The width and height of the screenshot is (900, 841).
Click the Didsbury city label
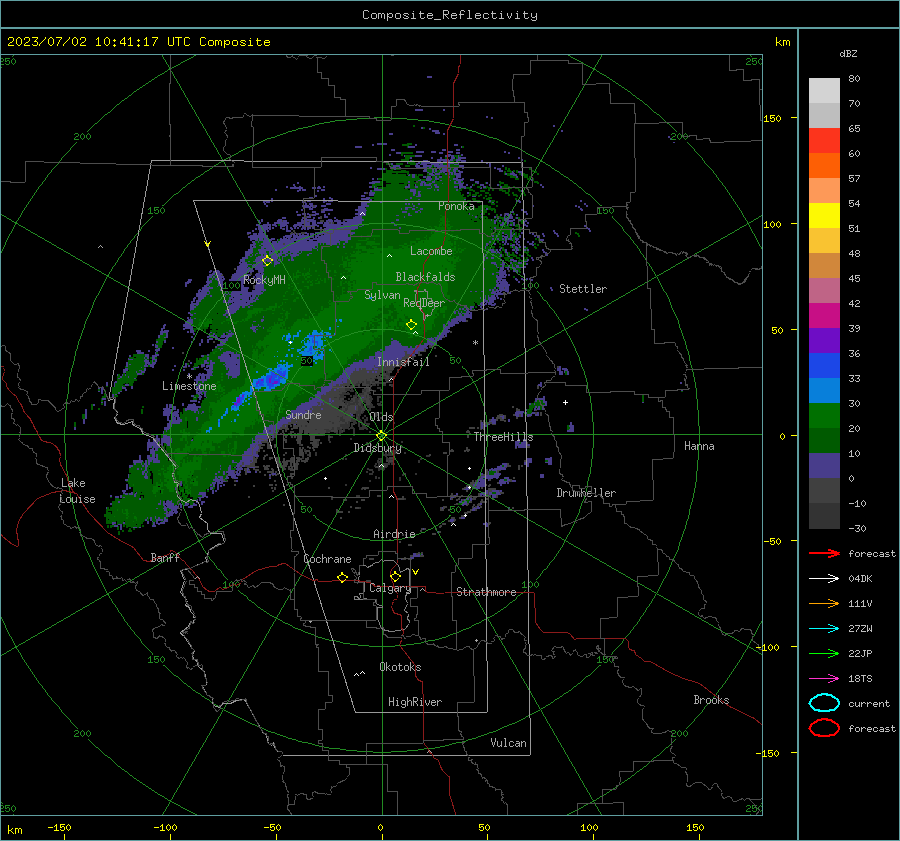pos(377,448)
